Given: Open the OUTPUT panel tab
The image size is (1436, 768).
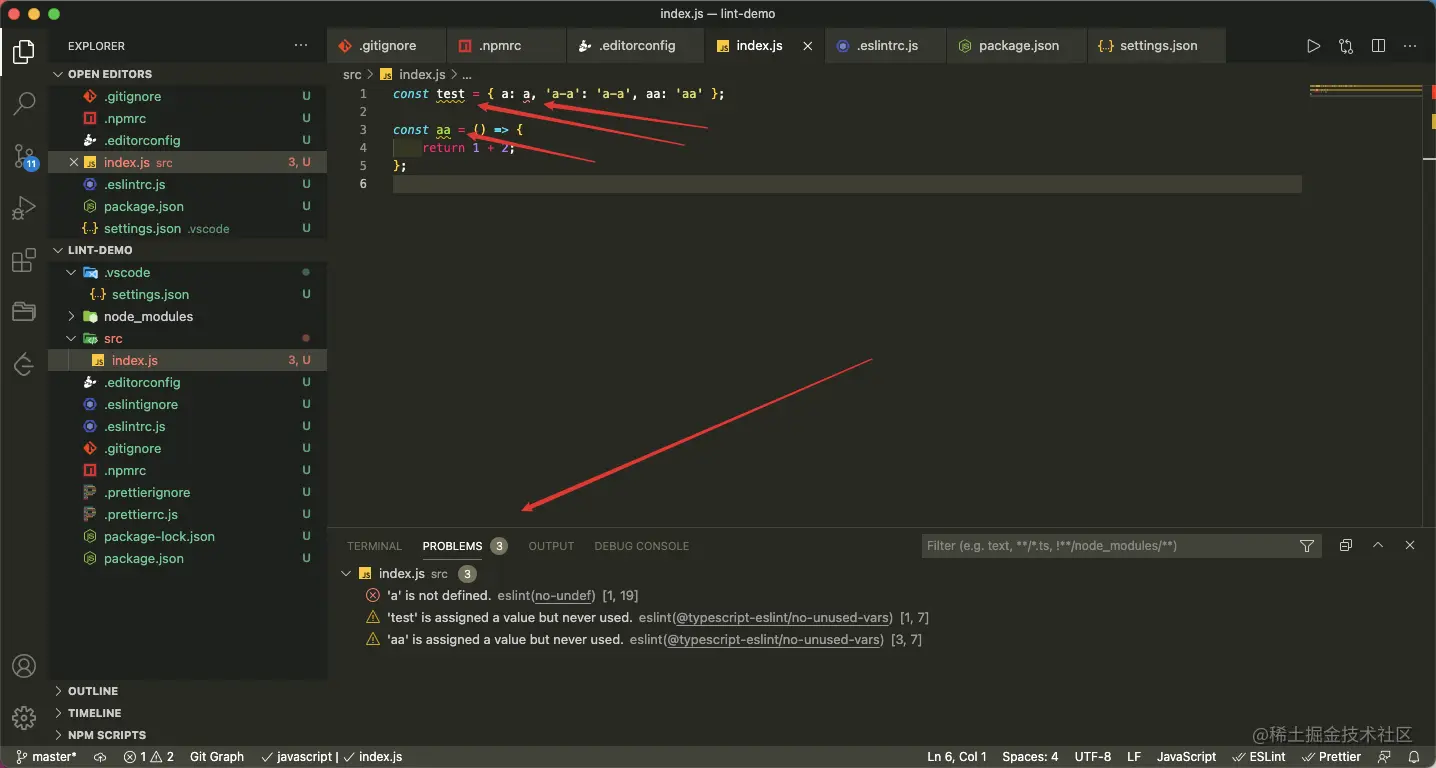Looking at the screenshot, I should point(551,546).
